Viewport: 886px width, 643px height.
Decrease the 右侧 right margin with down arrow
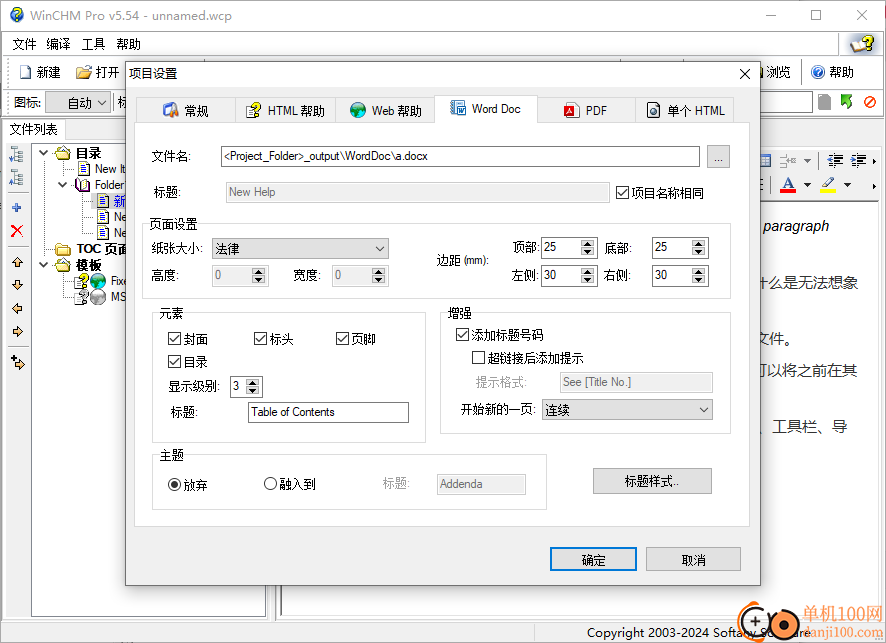[x=698, y=279]
